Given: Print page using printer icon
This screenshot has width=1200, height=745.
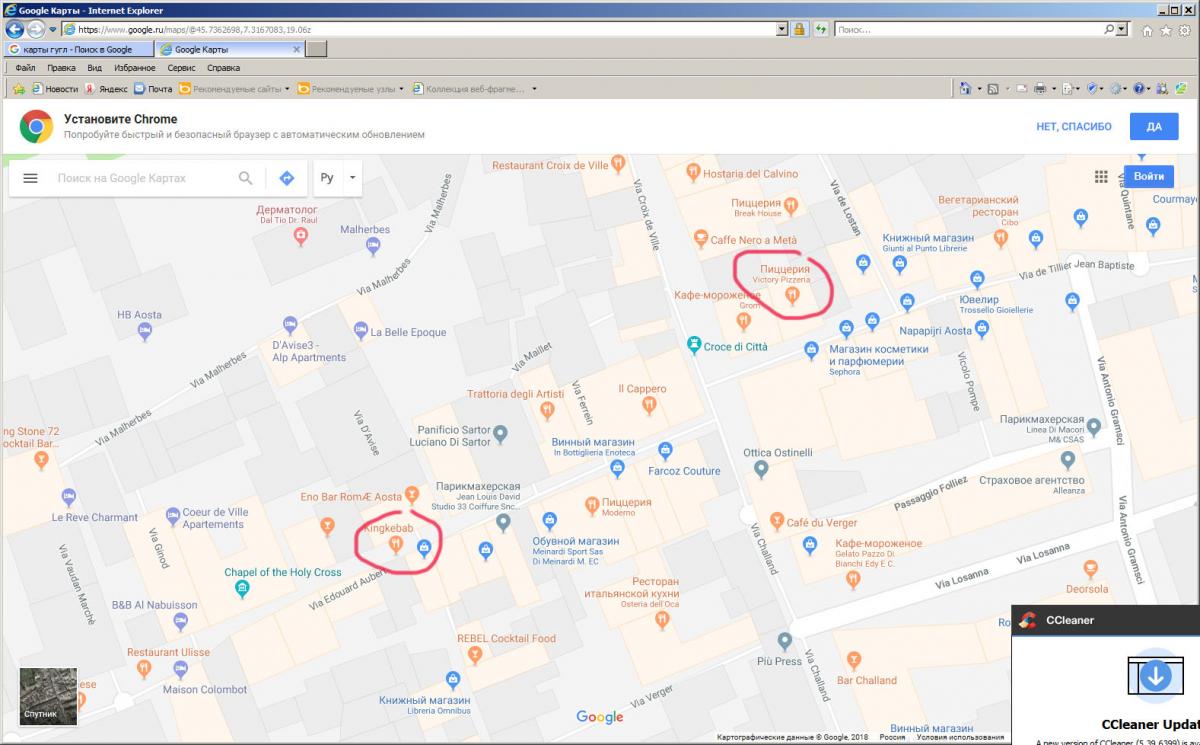Looking at the screenshot, I should click(1040, 88).
